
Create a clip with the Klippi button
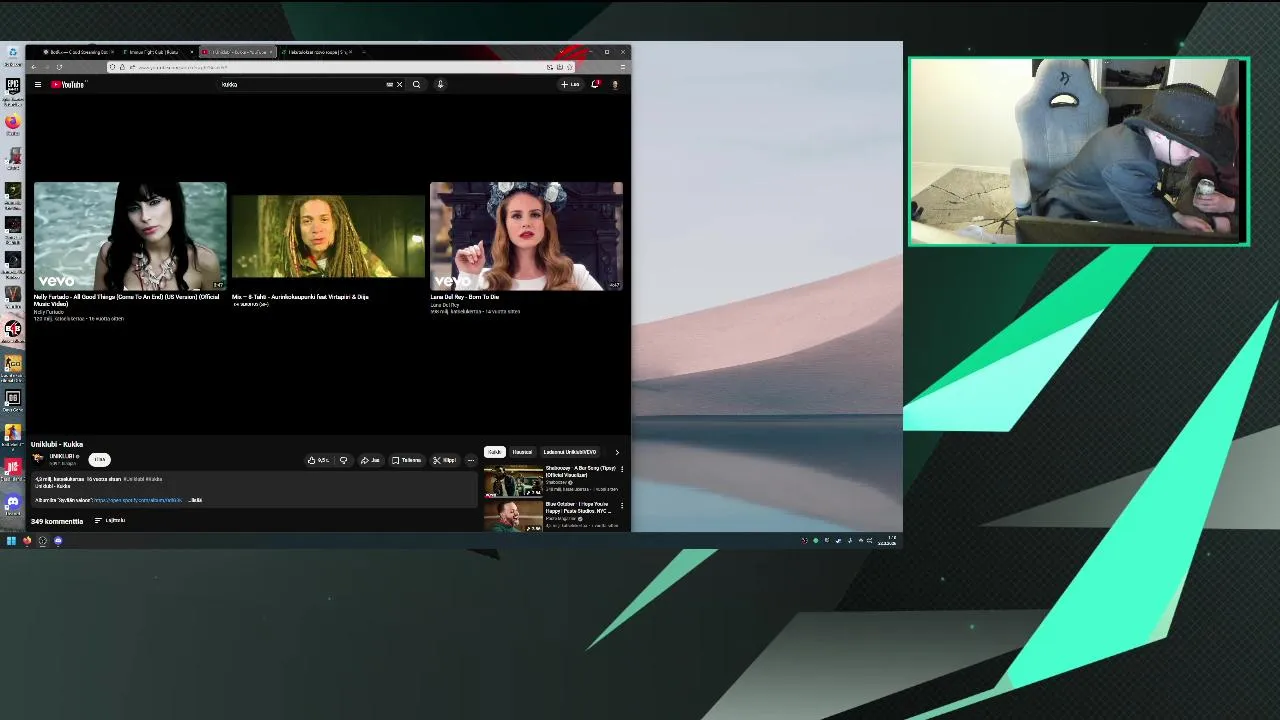click(x=444, y=460)
